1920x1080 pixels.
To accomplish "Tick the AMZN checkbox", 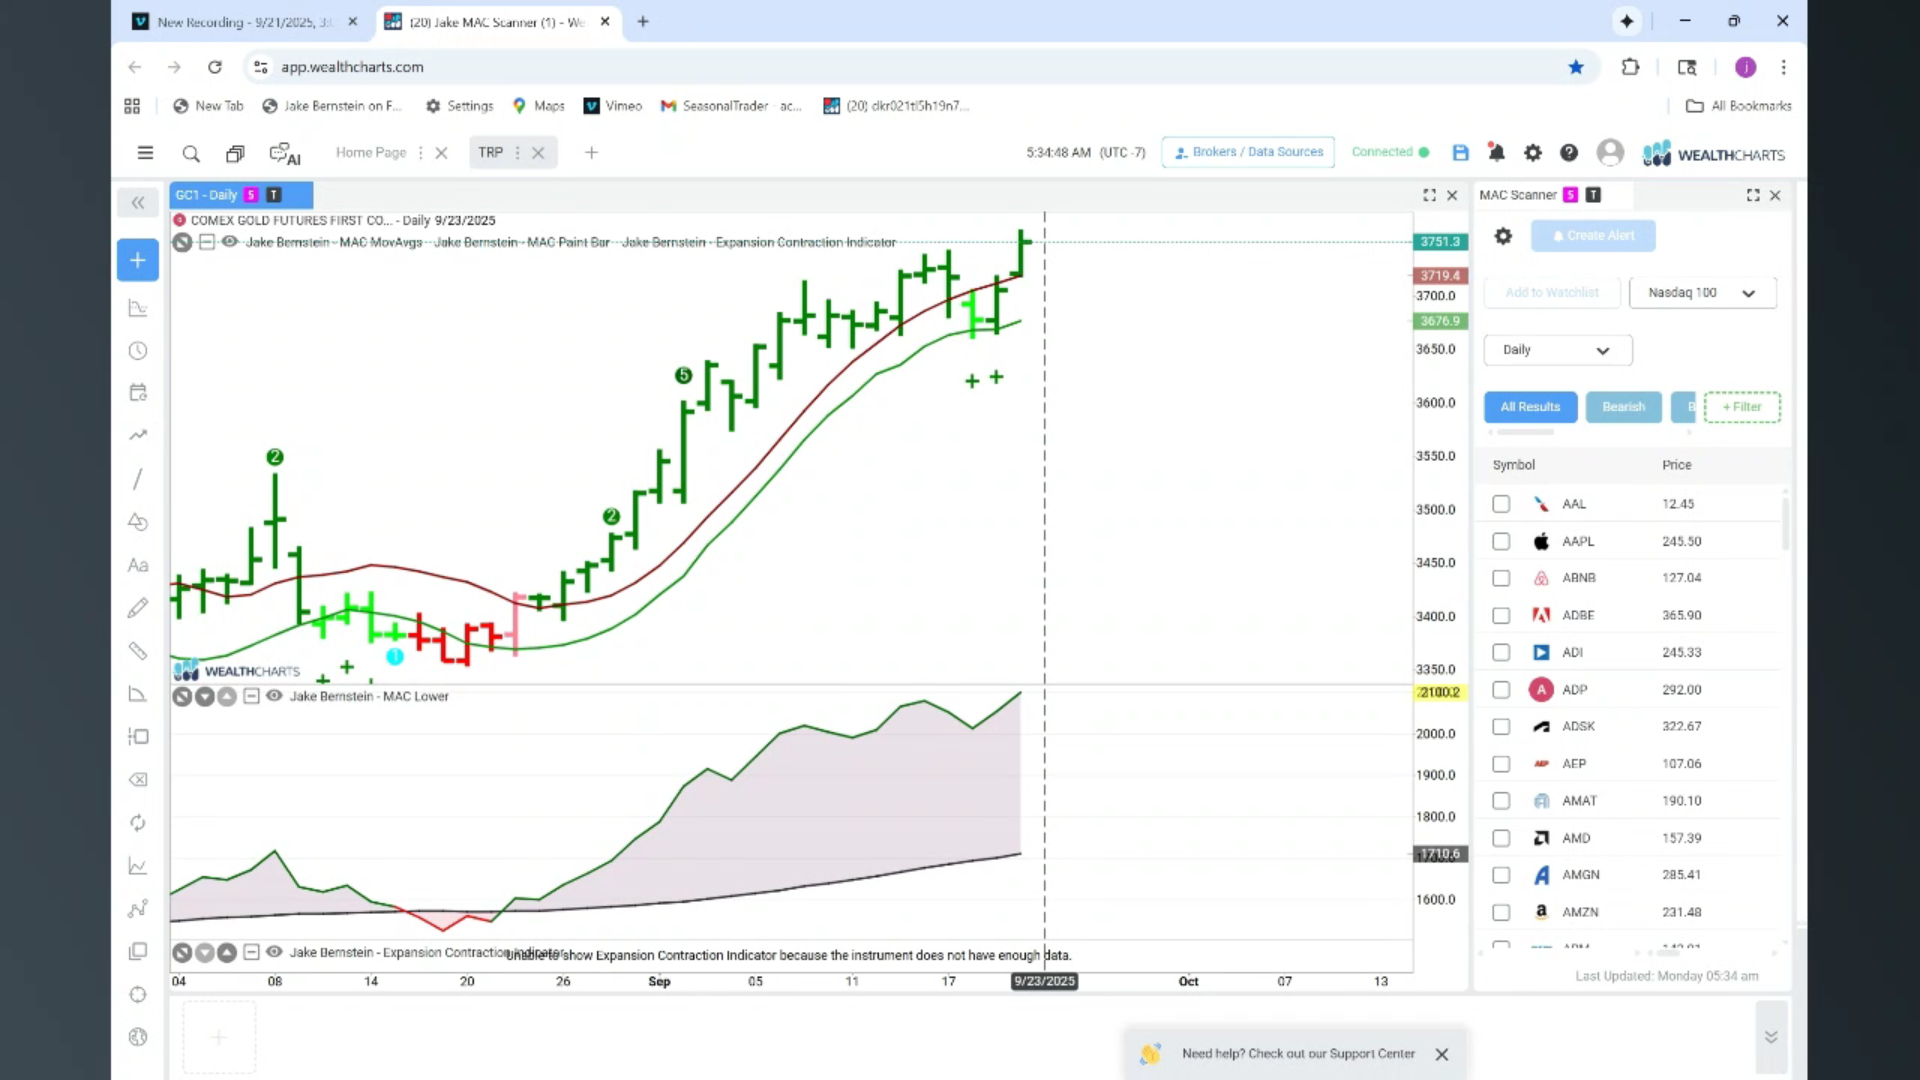I will tap(1501, 912).
